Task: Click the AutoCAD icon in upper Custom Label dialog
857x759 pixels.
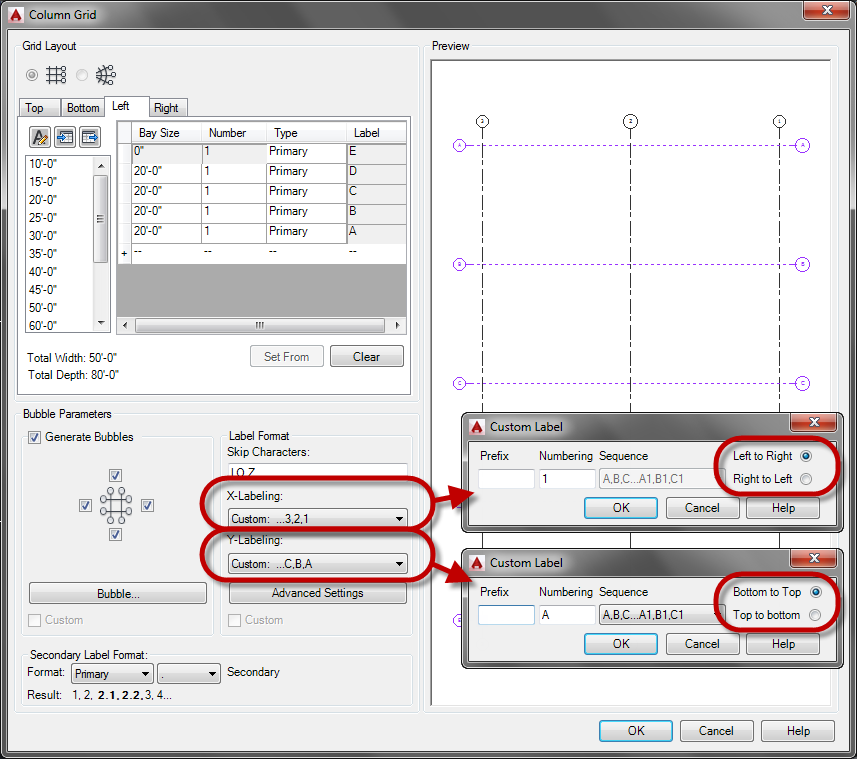Action: [x=475, y=422]
